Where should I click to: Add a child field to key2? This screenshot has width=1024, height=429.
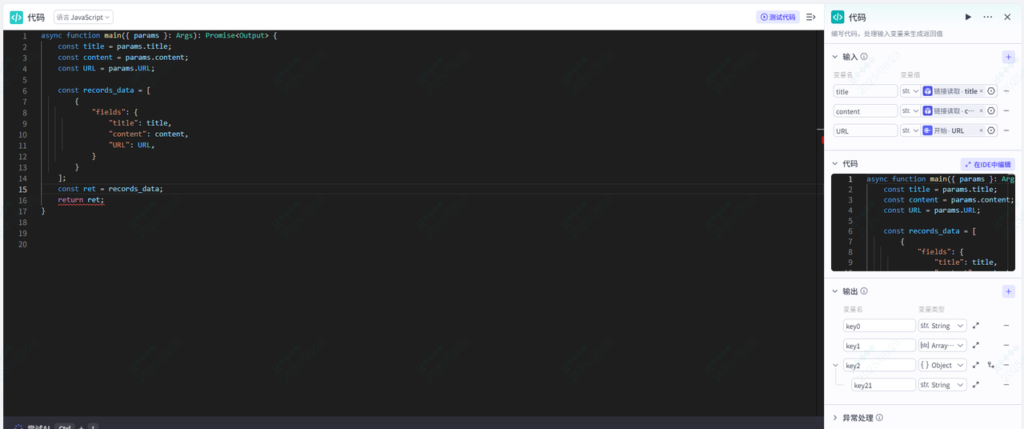click(991, 365)
